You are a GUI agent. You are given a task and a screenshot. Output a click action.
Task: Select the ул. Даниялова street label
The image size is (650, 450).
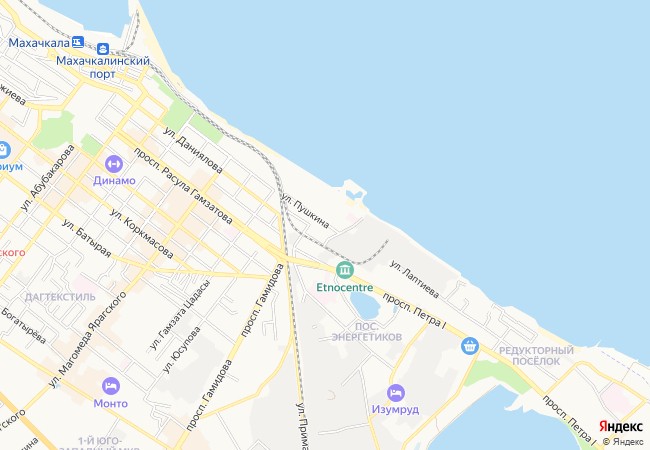click(193, 150)
